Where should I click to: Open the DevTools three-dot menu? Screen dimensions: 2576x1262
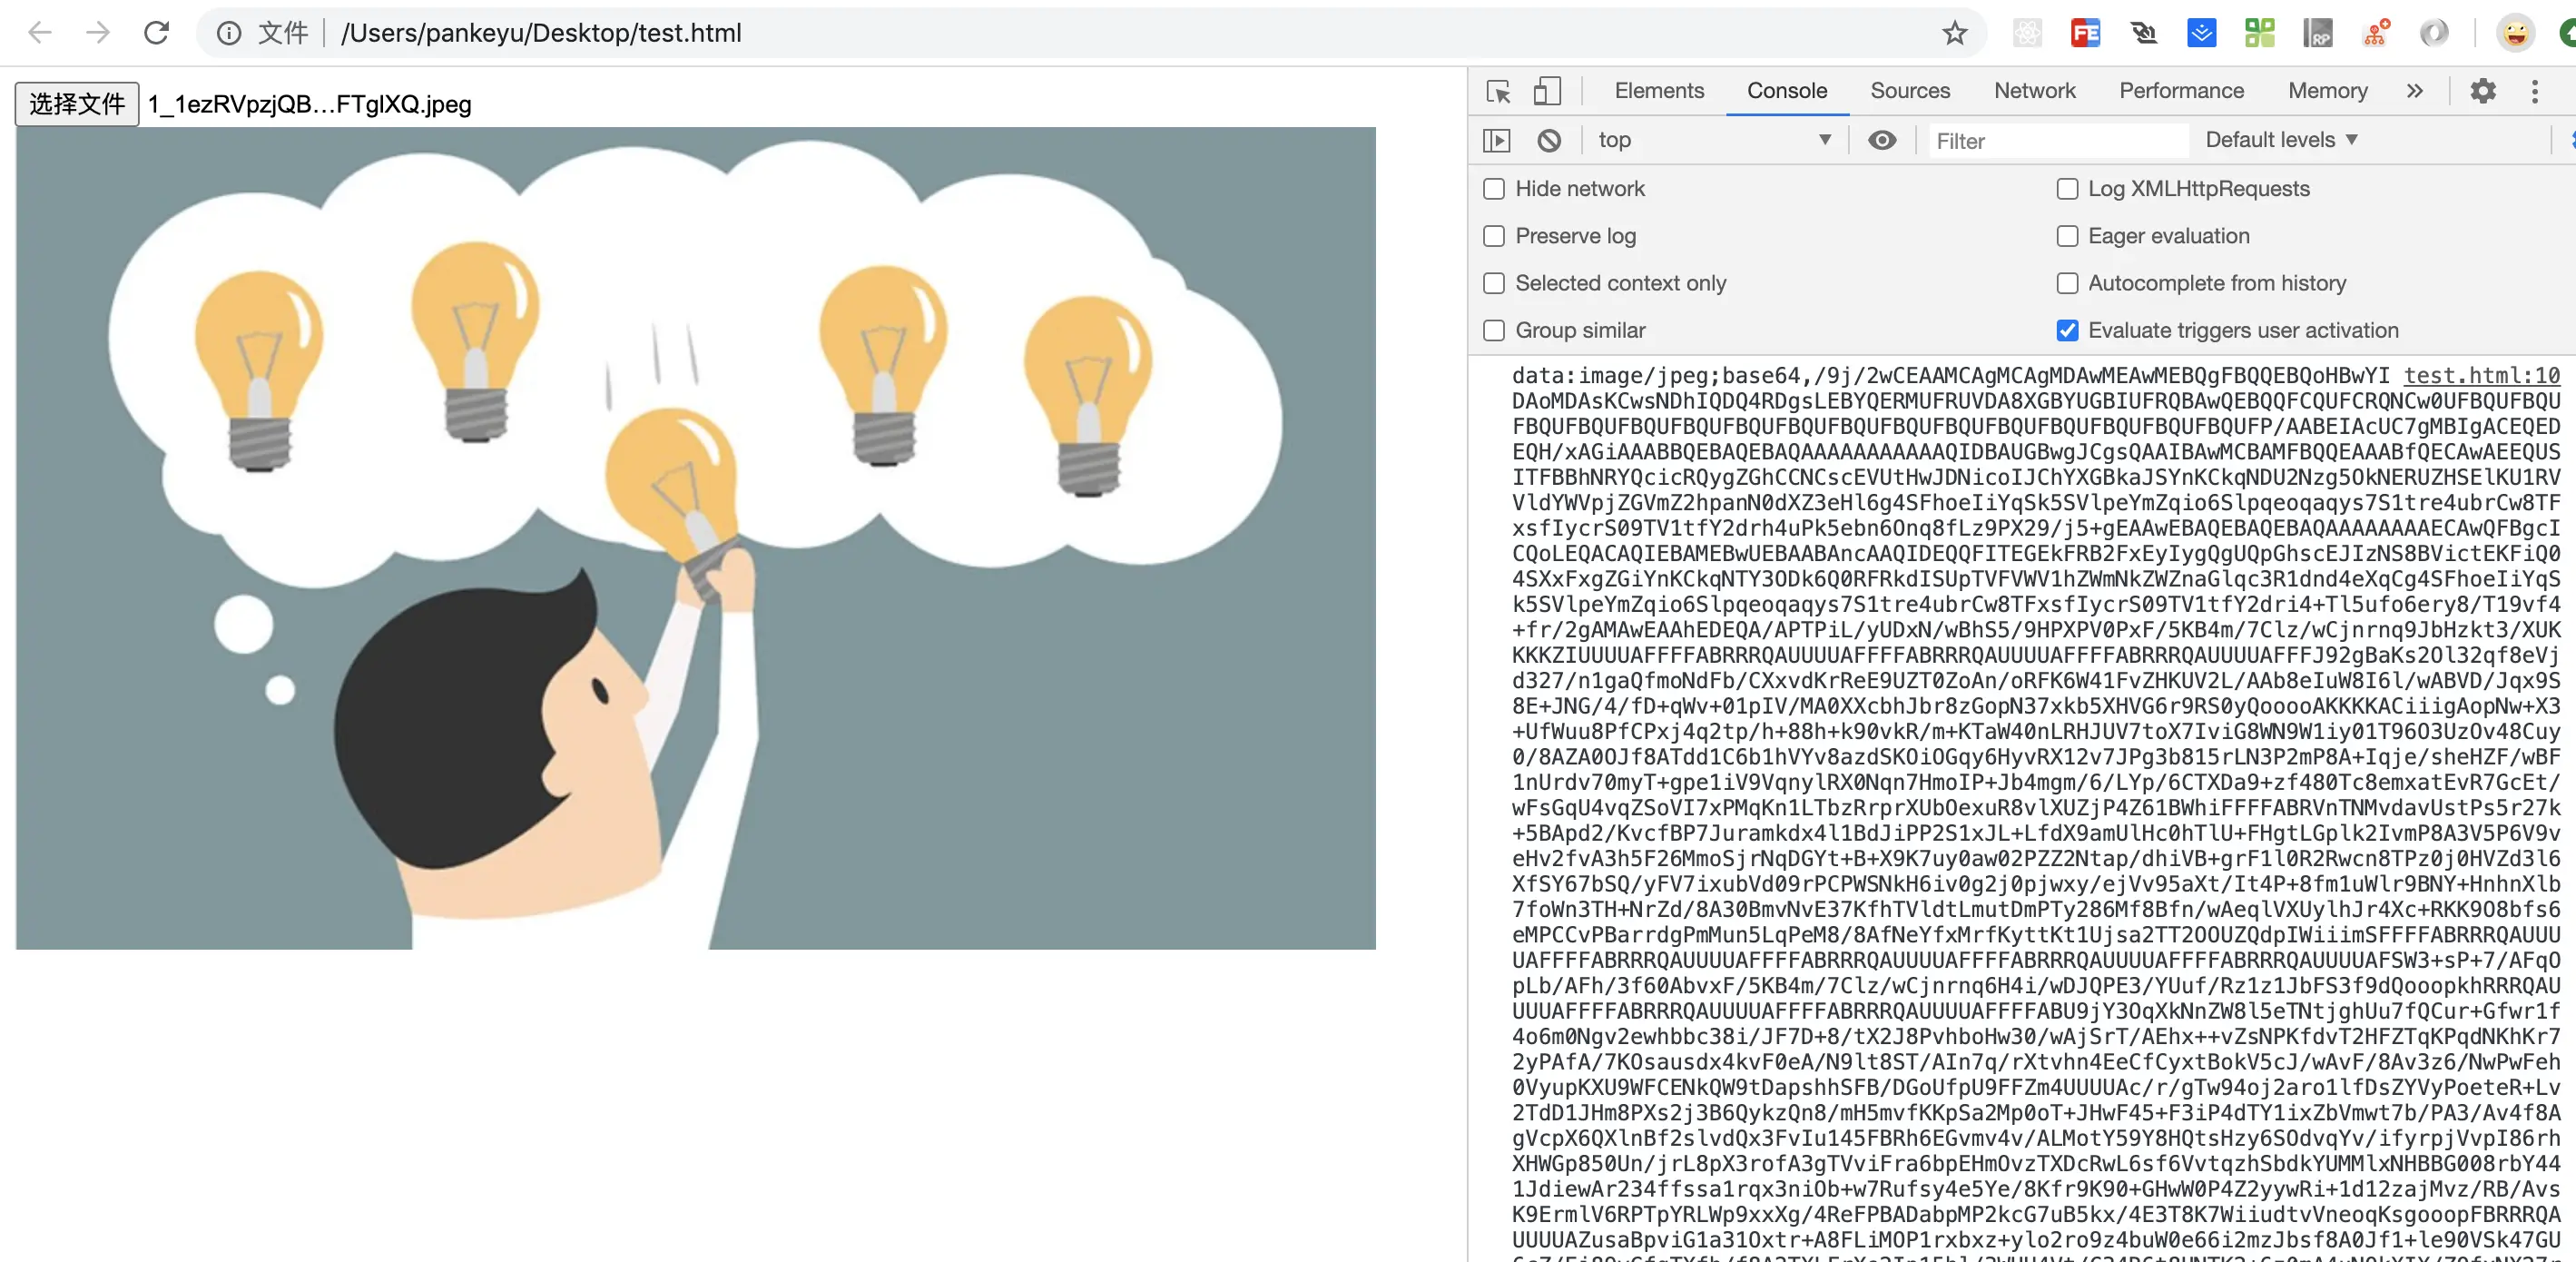pos(2534,91)
